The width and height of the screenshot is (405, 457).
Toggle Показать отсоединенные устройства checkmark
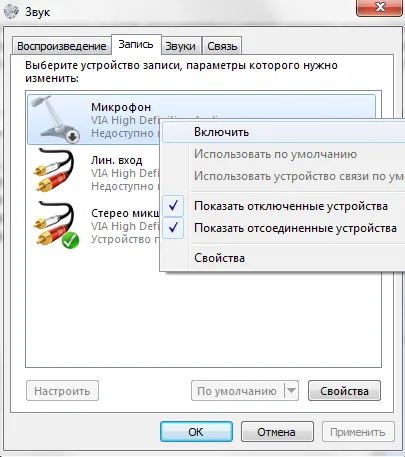click(173, 228)
